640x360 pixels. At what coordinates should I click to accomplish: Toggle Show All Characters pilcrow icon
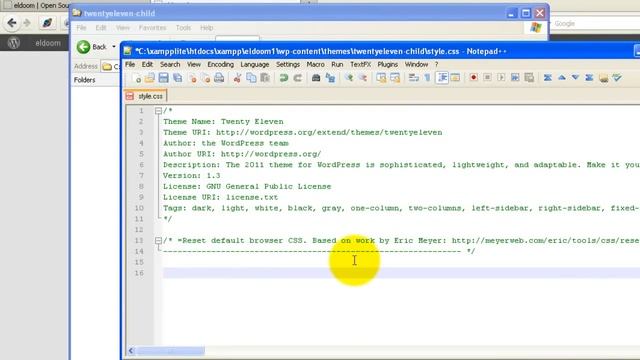tap(427, 78)
